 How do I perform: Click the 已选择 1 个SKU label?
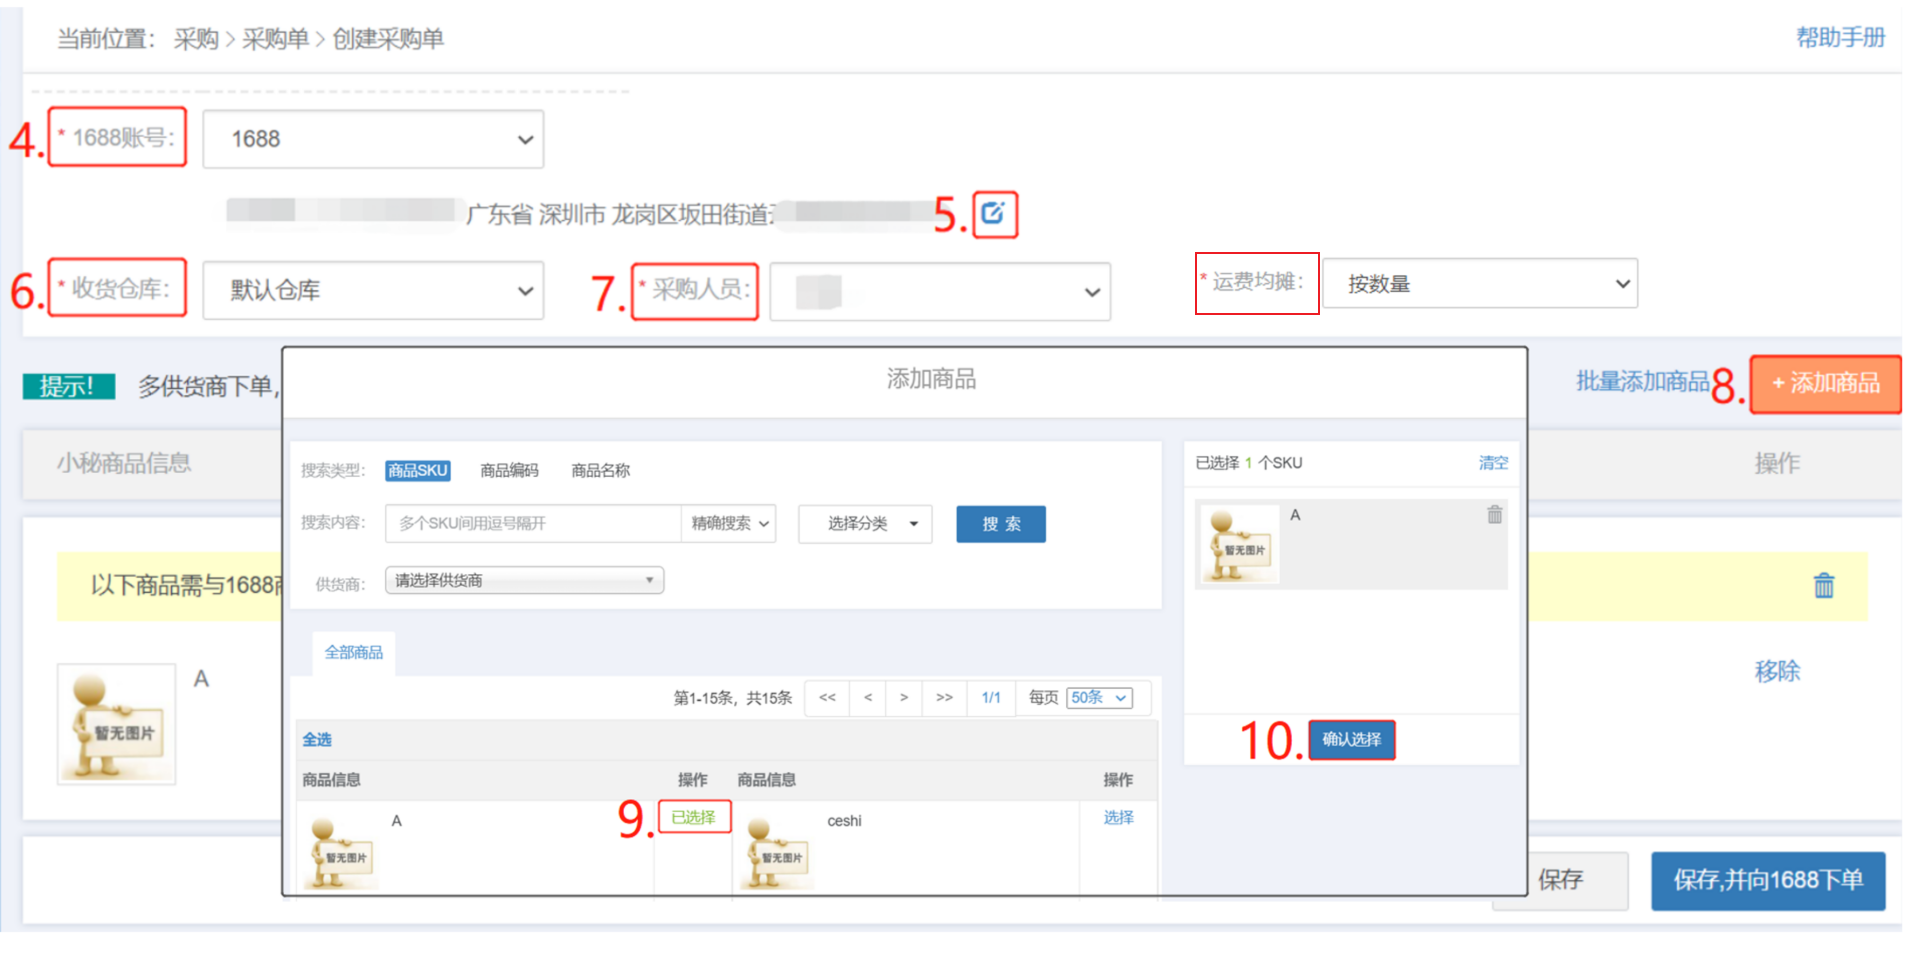pos(1248,463)
